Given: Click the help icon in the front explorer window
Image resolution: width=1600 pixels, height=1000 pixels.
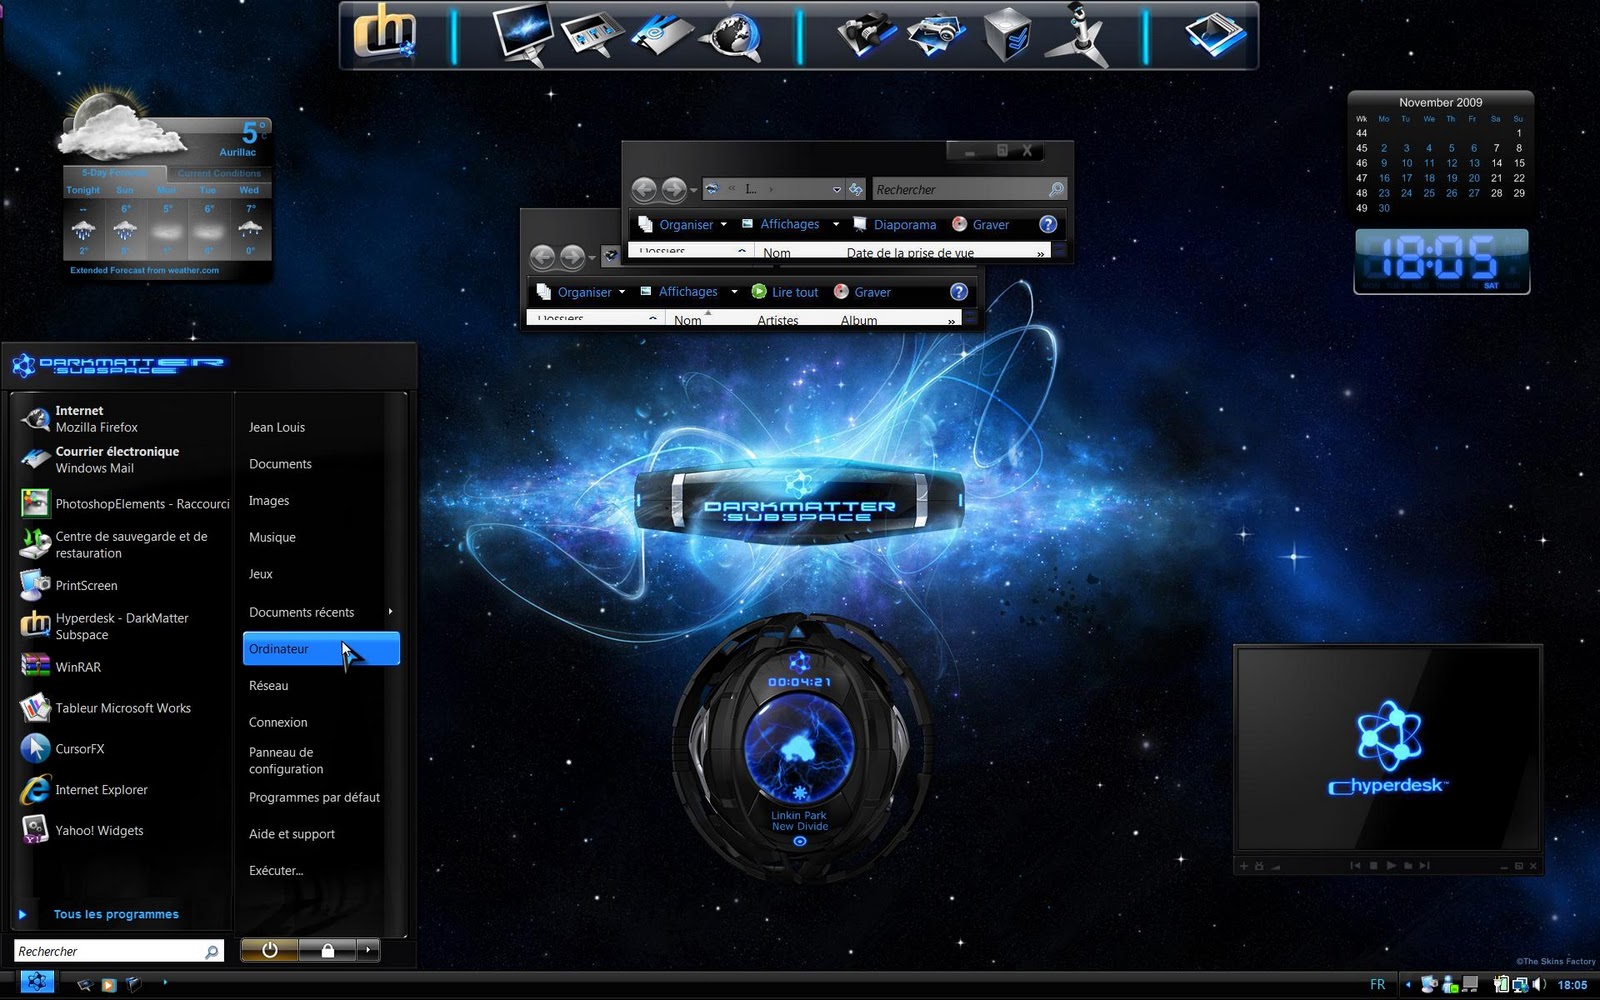Looking at the screenshot, I should 958,291.
